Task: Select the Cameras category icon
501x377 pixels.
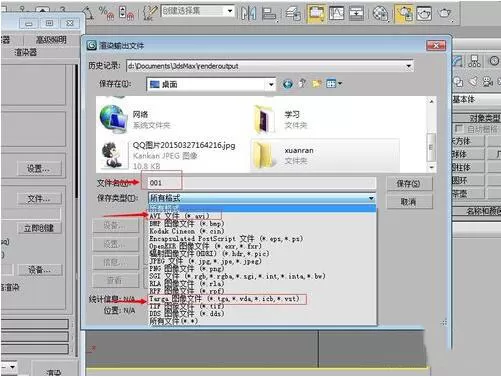Action: click(488, 82)
